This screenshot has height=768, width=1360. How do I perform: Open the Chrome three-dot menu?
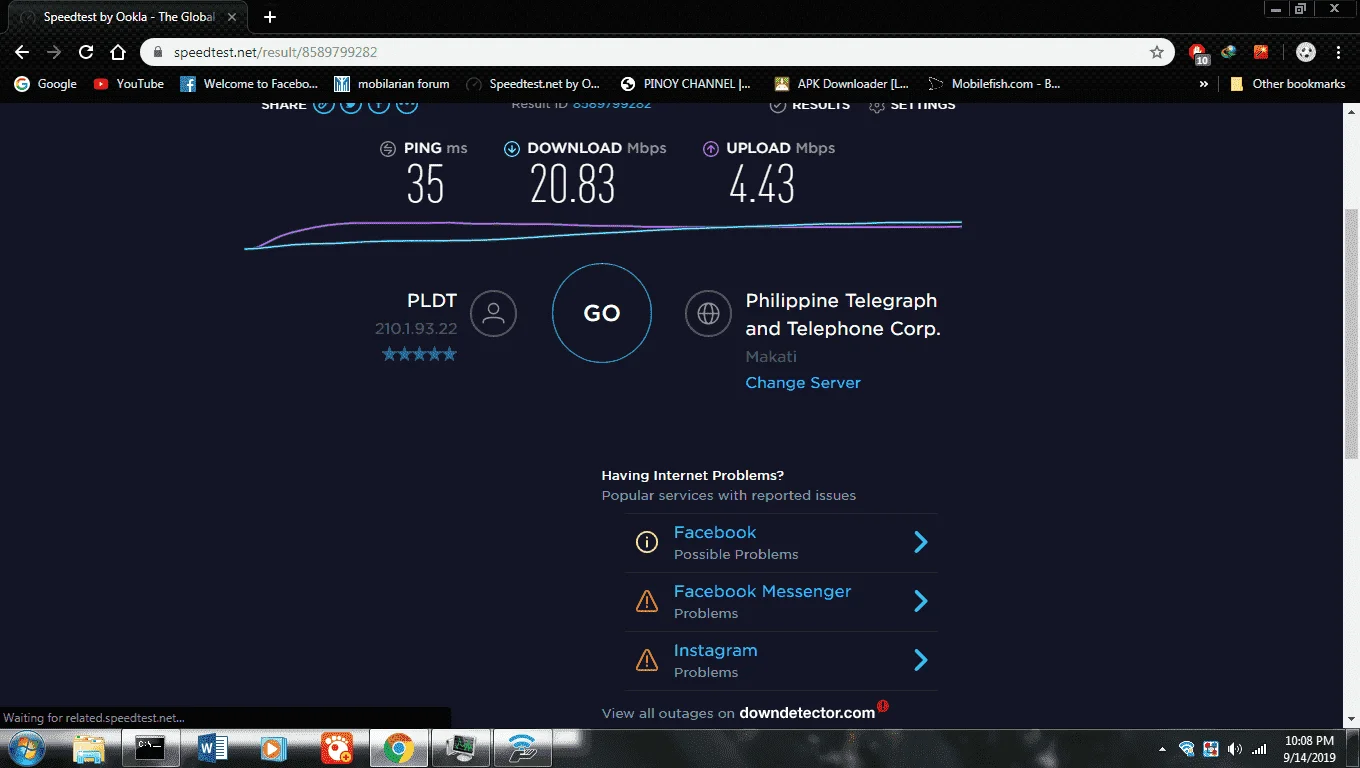pos(1339,52)
